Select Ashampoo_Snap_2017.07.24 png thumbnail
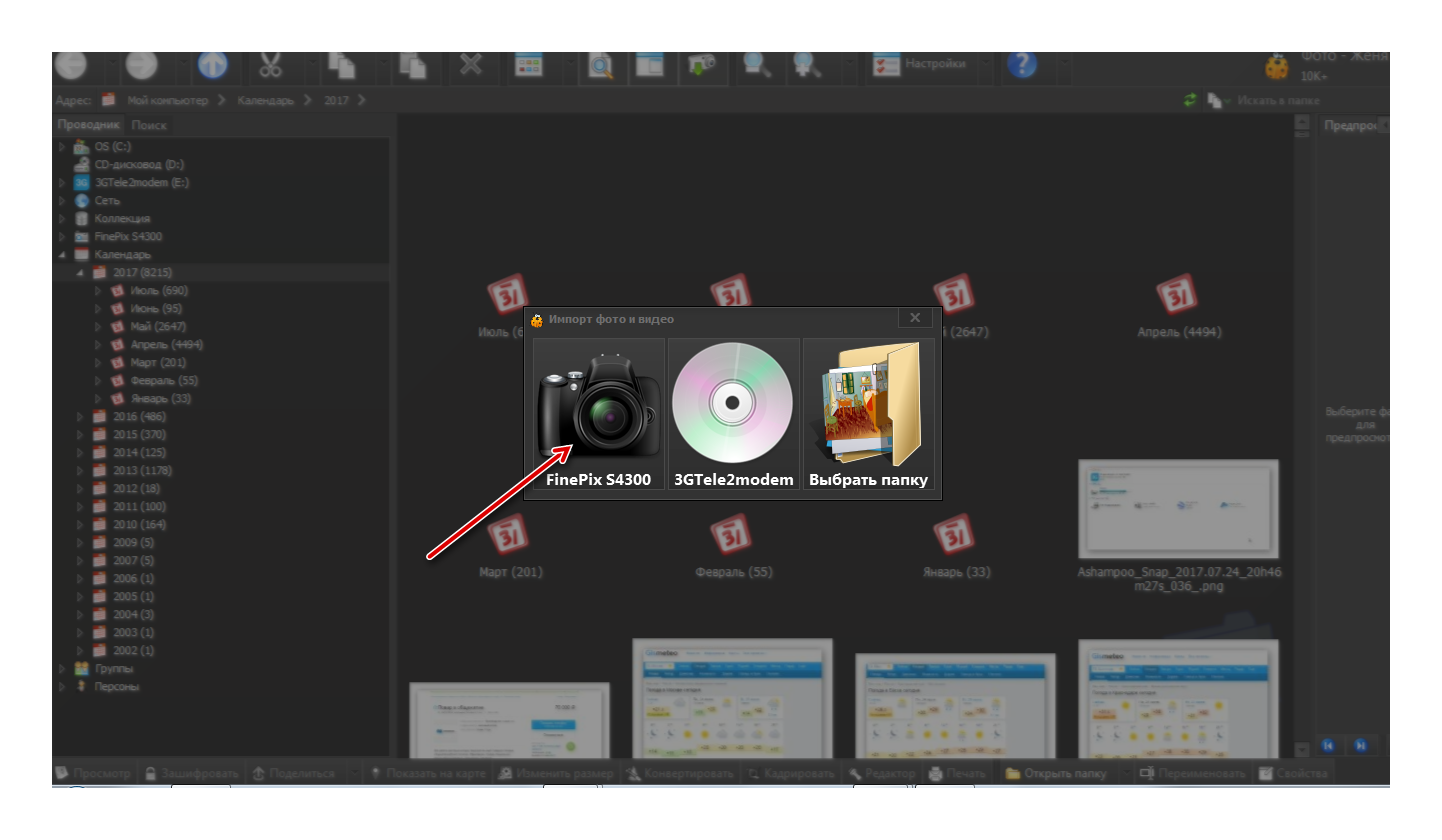Viewport: 1442px width, 840px height. point(1179,509)
